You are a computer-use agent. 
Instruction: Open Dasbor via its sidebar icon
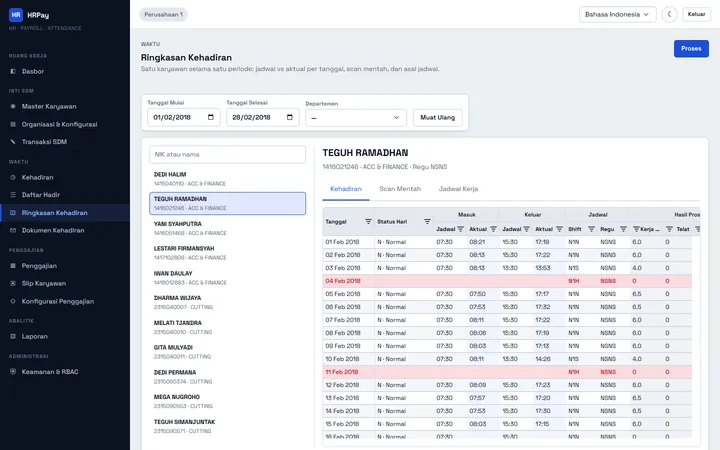pos(13,71)
